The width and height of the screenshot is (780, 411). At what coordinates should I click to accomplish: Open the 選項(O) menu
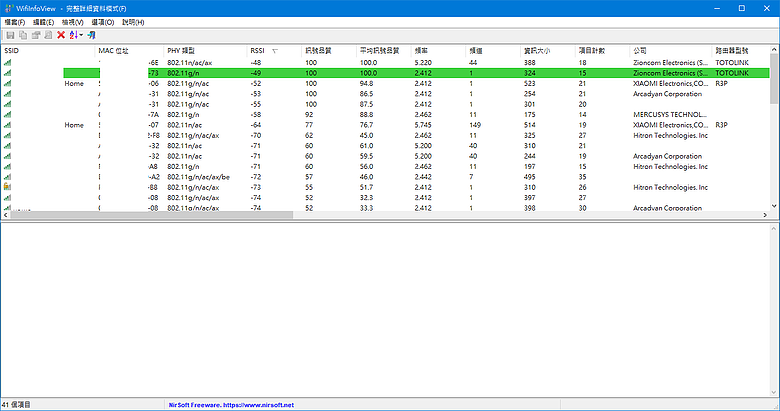click(x=103, y=22)
